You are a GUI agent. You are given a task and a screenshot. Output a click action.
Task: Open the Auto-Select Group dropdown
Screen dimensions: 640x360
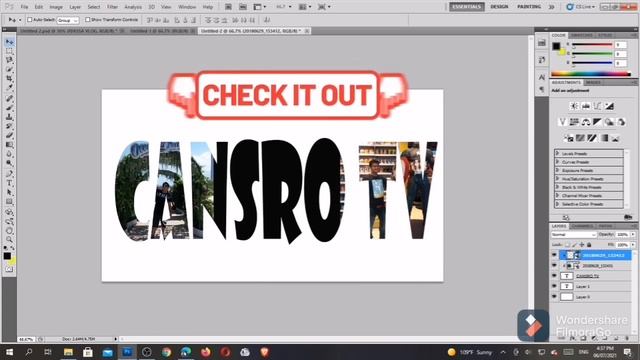(x=68, y=20)
